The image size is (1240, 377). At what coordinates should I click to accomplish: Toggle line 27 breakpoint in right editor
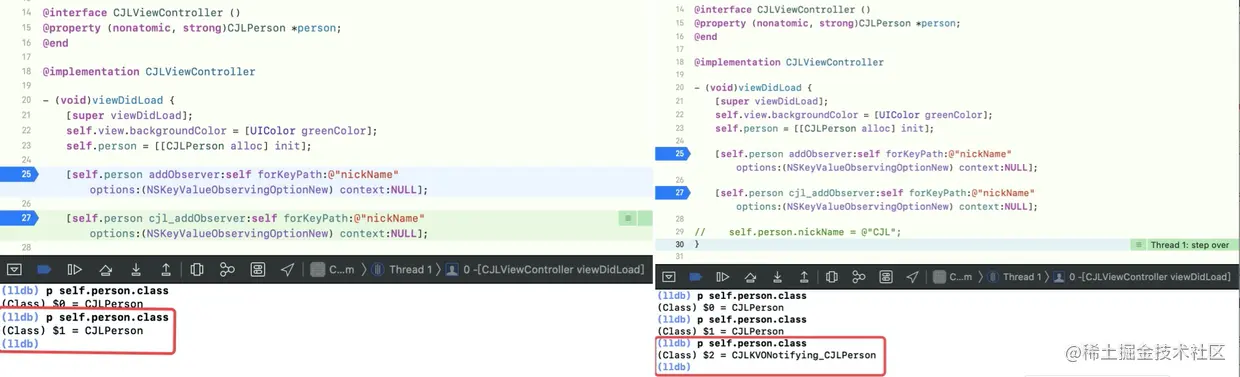click(x=672, y=193)
